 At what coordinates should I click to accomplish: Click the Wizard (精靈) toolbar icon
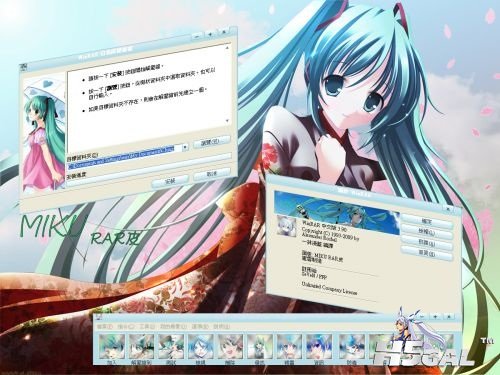[x=289, y=346]
